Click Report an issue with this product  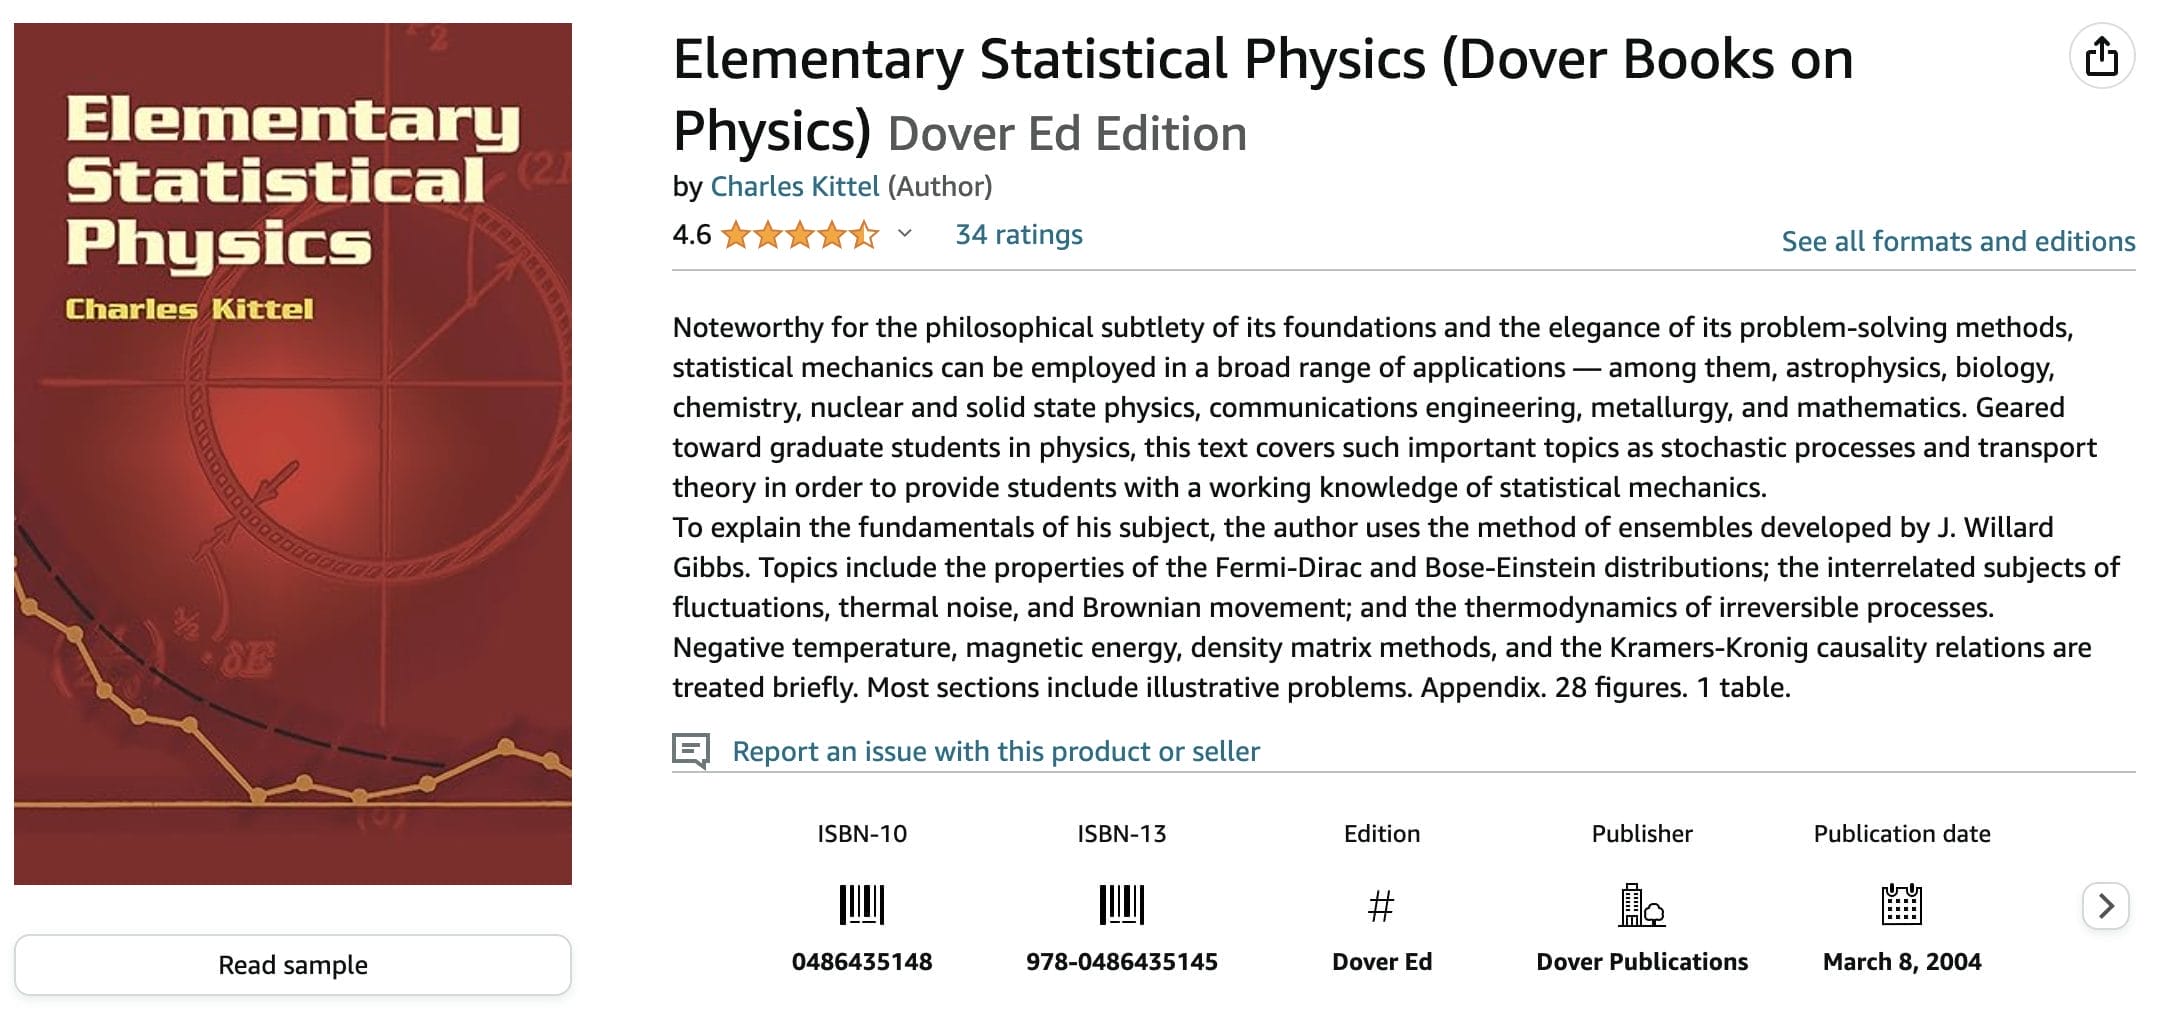pyautogui.click(x=996, y=752)
